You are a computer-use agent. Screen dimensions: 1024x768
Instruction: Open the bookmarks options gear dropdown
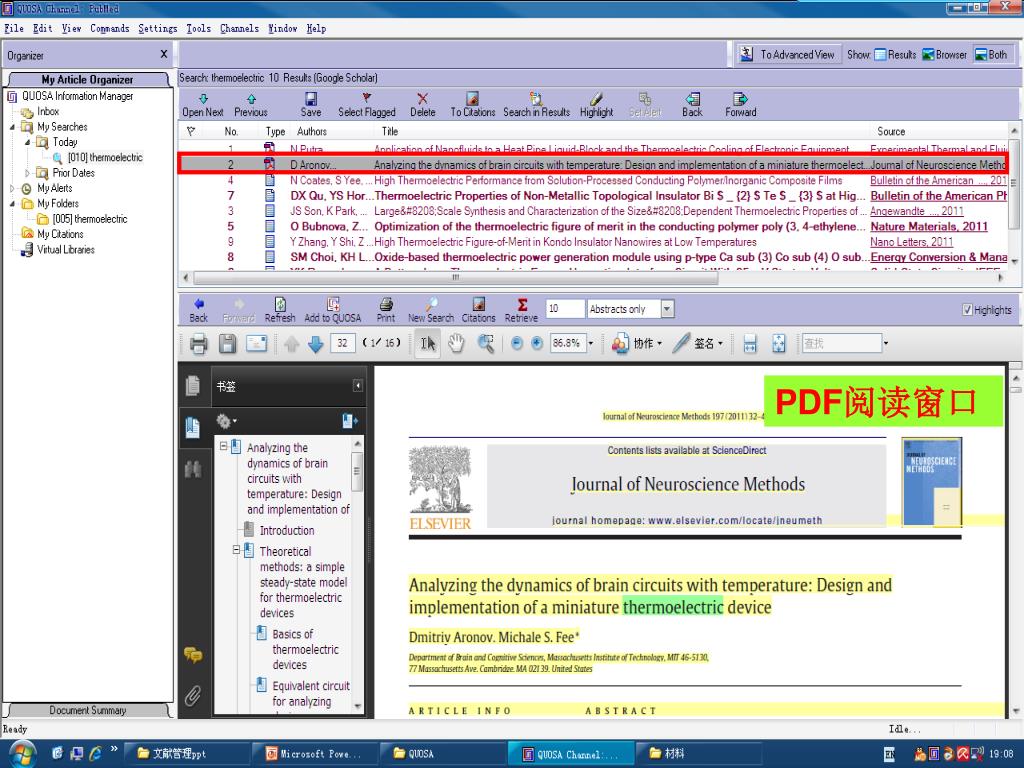coord(226,421)
